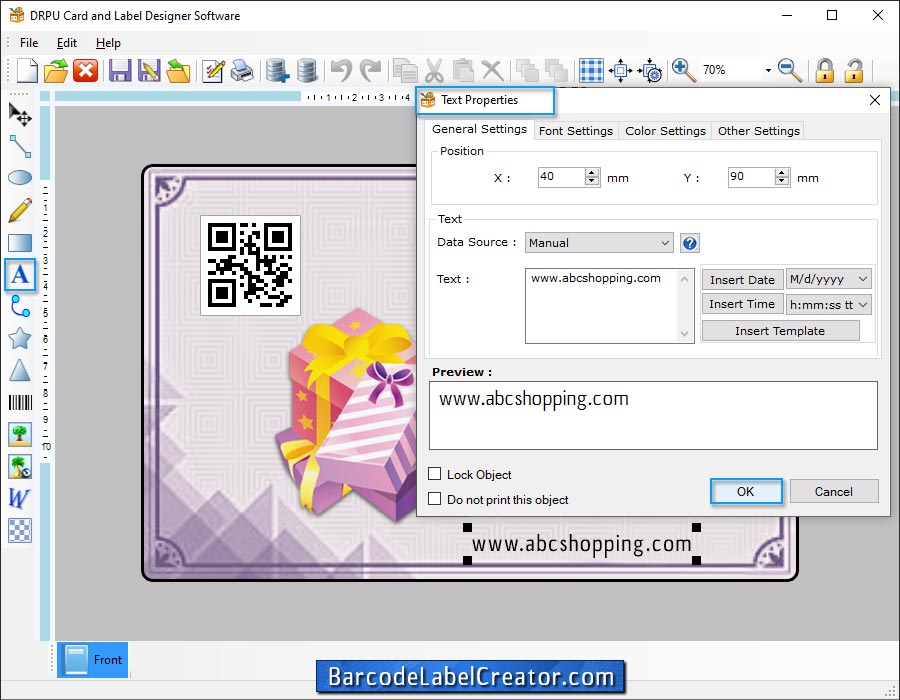The height and width of the screenshot is (700, 900).
Task: Click the export folder icon
Action: [x=178, y=71]
